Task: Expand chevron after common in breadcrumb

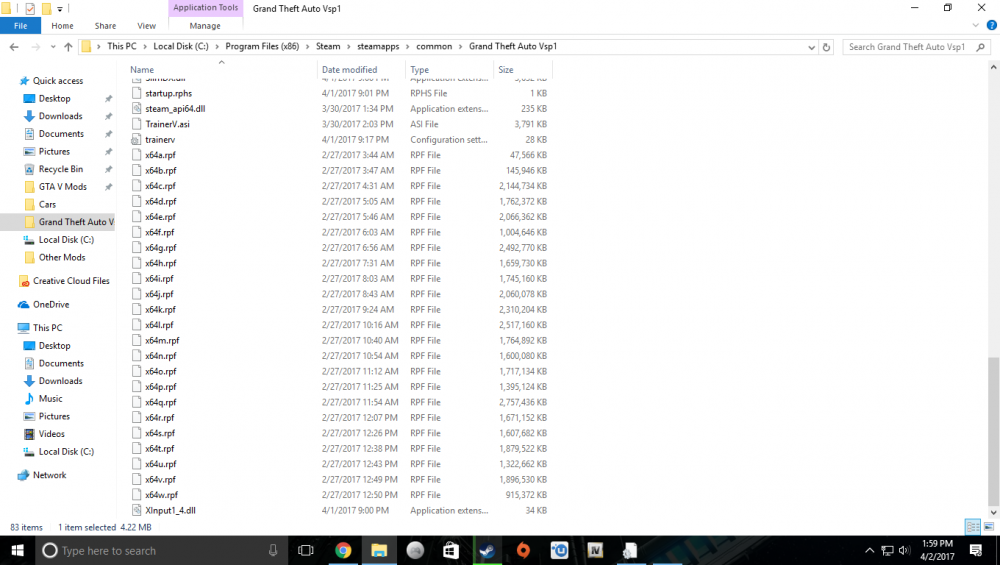Action: point(460,47)
